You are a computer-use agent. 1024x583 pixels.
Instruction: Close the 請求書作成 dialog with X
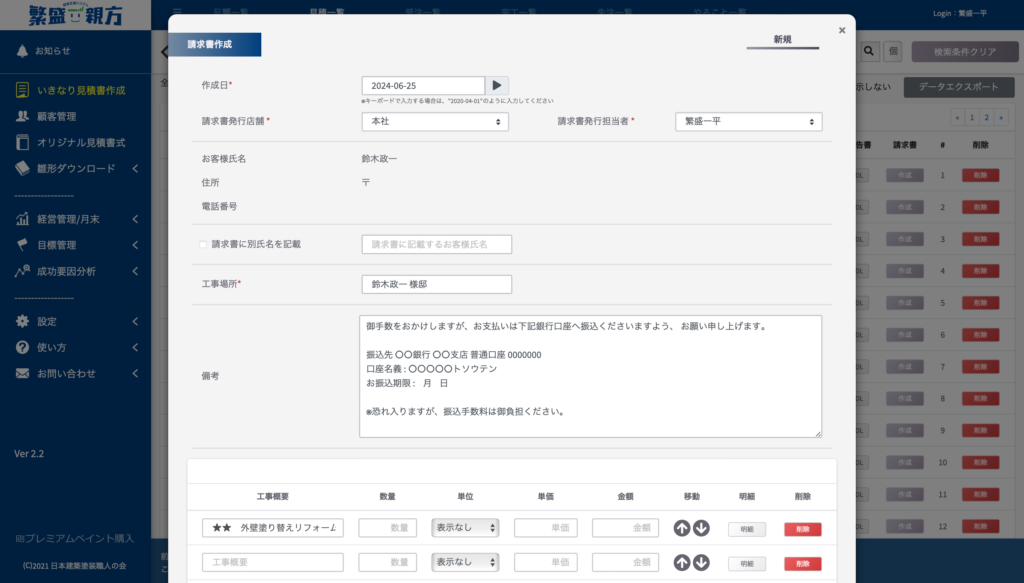842,30
